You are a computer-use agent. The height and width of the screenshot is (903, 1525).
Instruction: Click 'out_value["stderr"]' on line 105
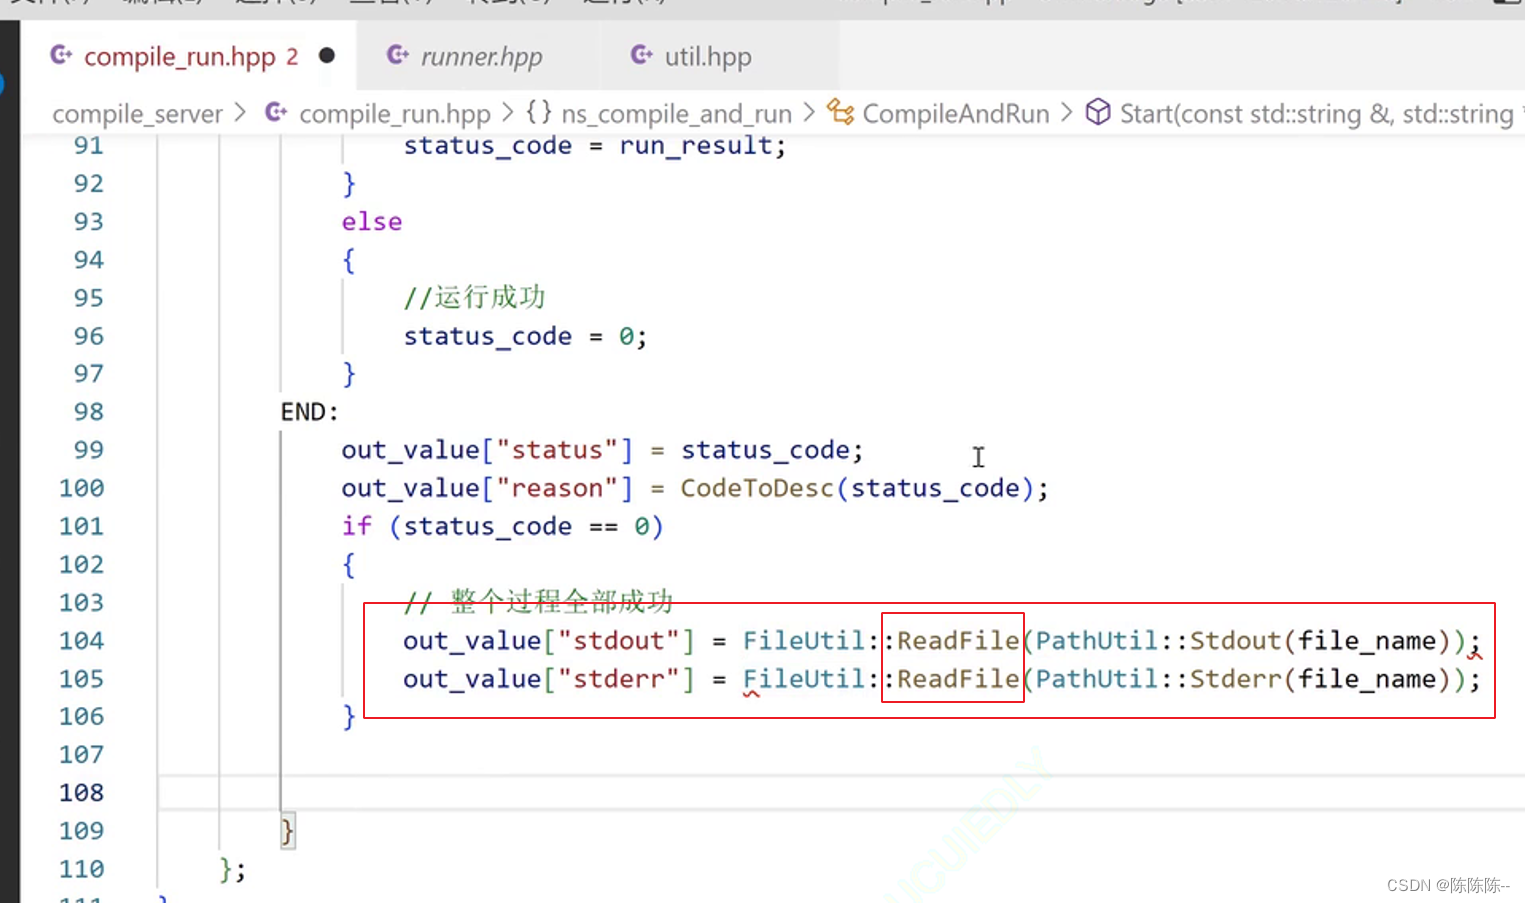click(549, 679)
